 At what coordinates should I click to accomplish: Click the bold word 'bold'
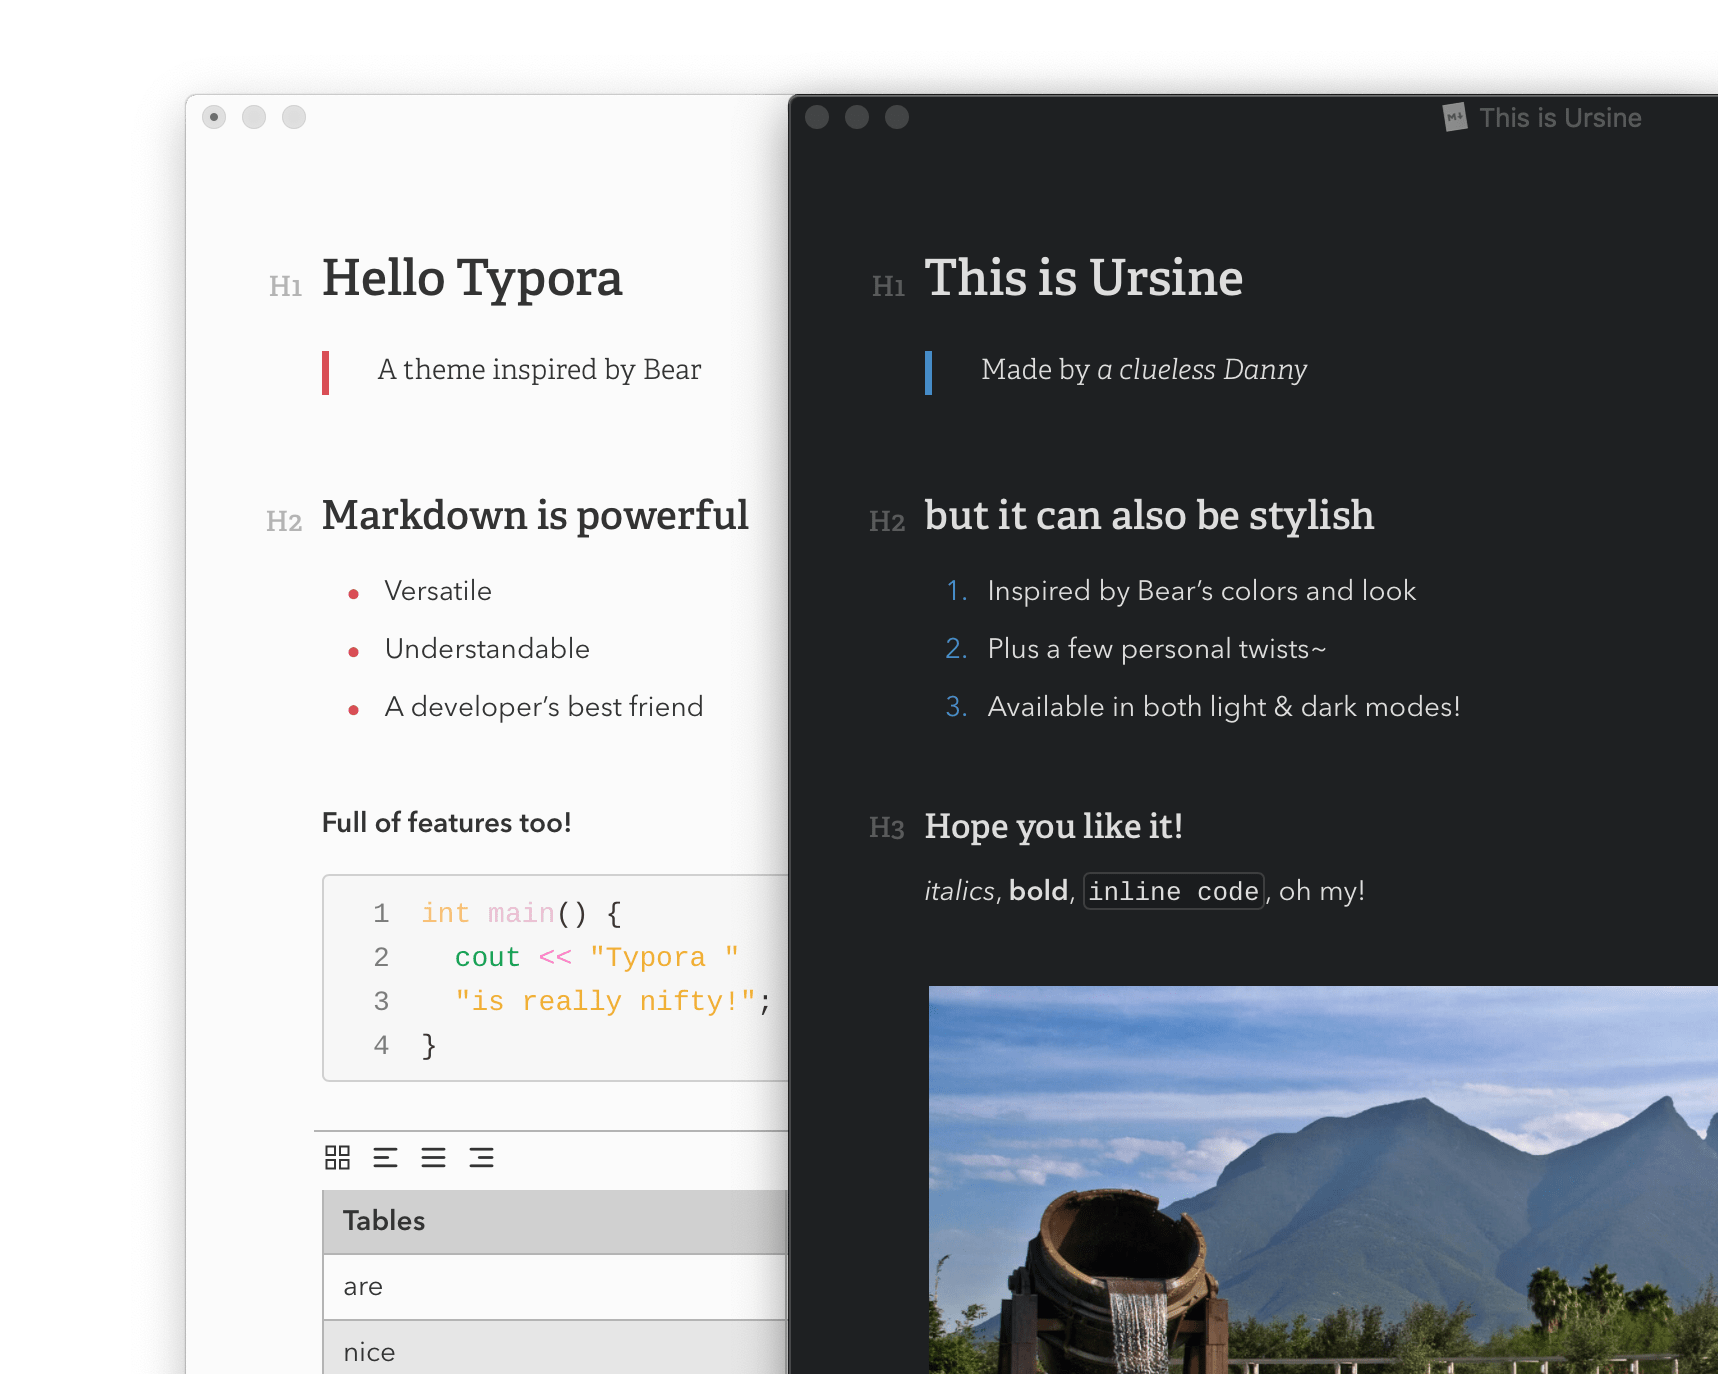[x=1039, y=891]
